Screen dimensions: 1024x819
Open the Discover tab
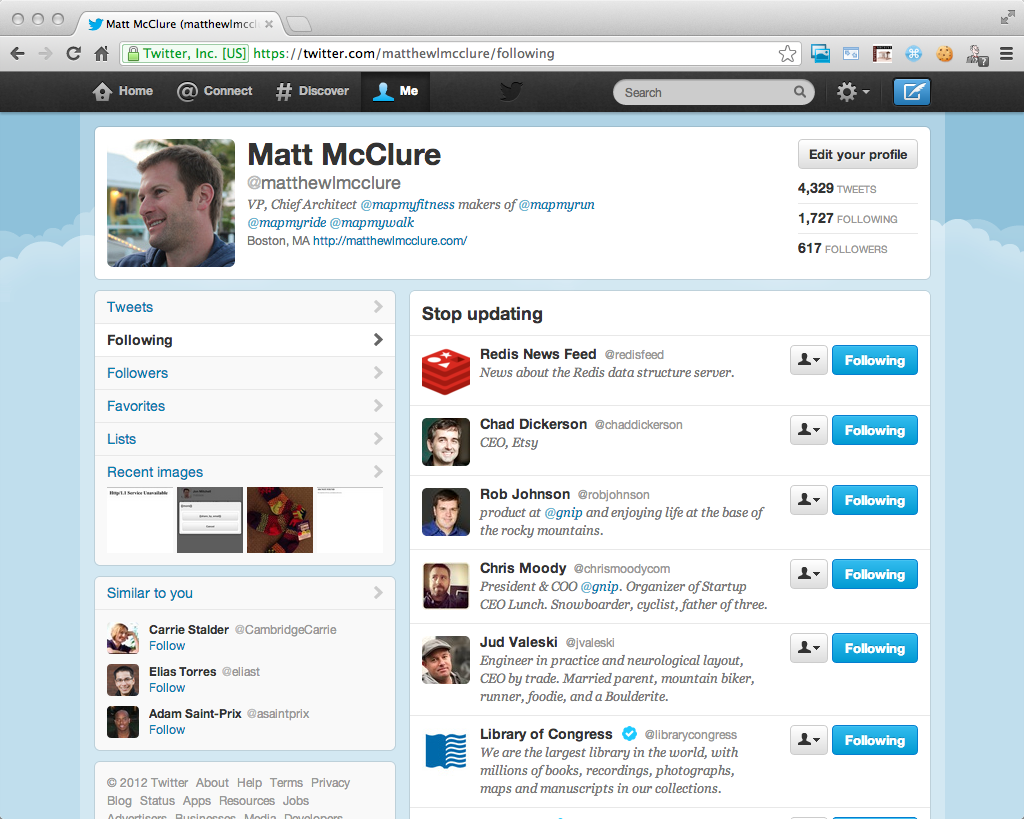(312, 91)
